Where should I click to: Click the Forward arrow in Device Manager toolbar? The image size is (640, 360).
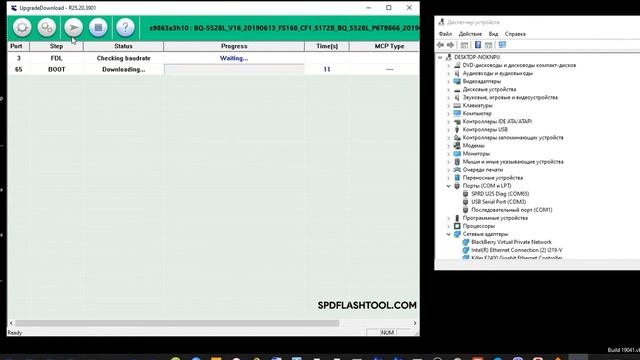click(x=450, y=45)
